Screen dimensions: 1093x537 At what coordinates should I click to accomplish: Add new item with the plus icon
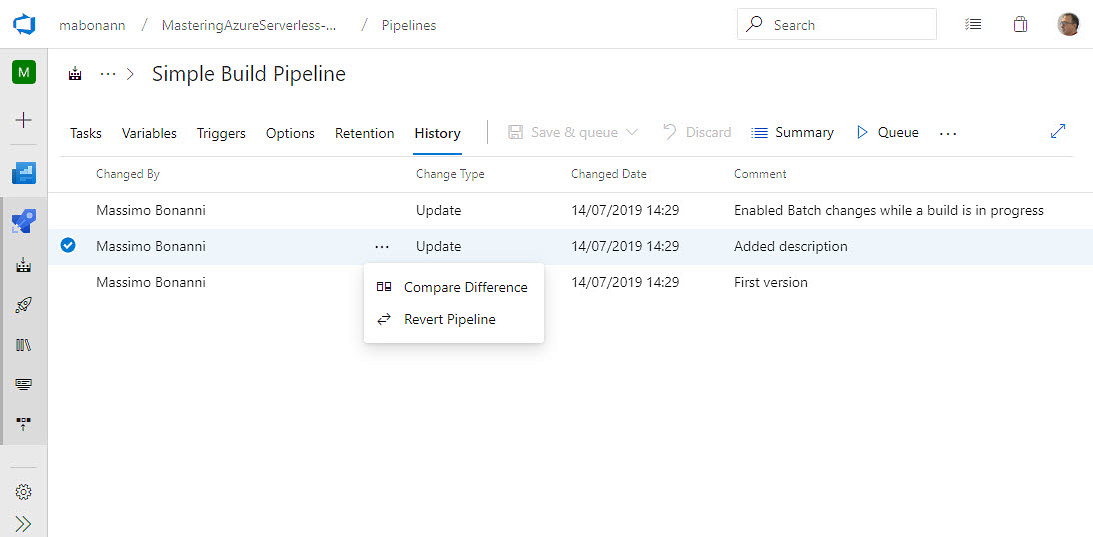coord(24,120)
